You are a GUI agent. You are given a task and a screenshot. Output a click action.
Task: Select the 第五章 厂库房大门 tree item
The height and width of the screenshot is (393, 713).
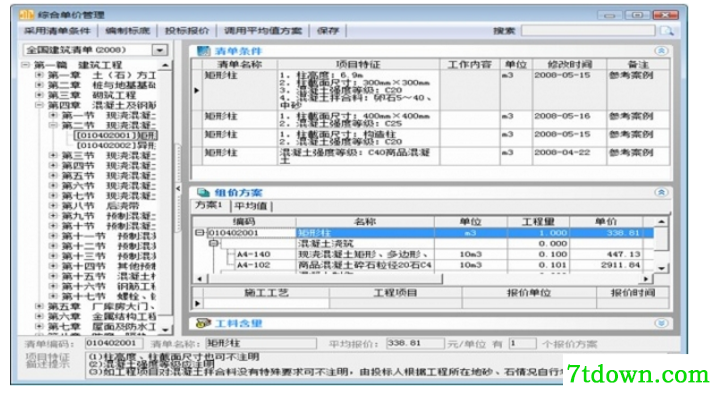(101, 307)
